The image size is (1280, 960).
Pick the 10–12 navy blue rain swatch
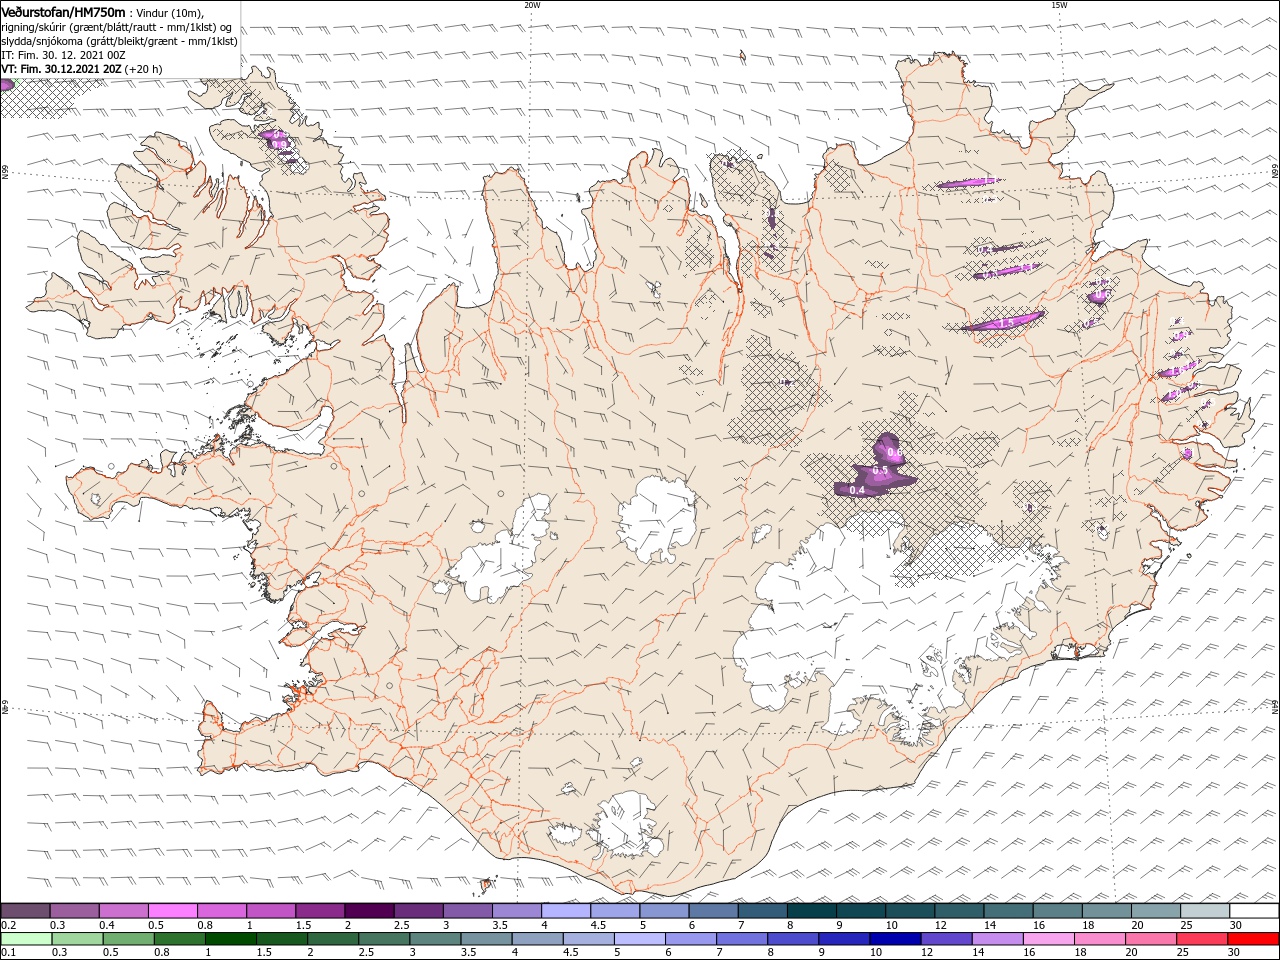coord(895,939)
